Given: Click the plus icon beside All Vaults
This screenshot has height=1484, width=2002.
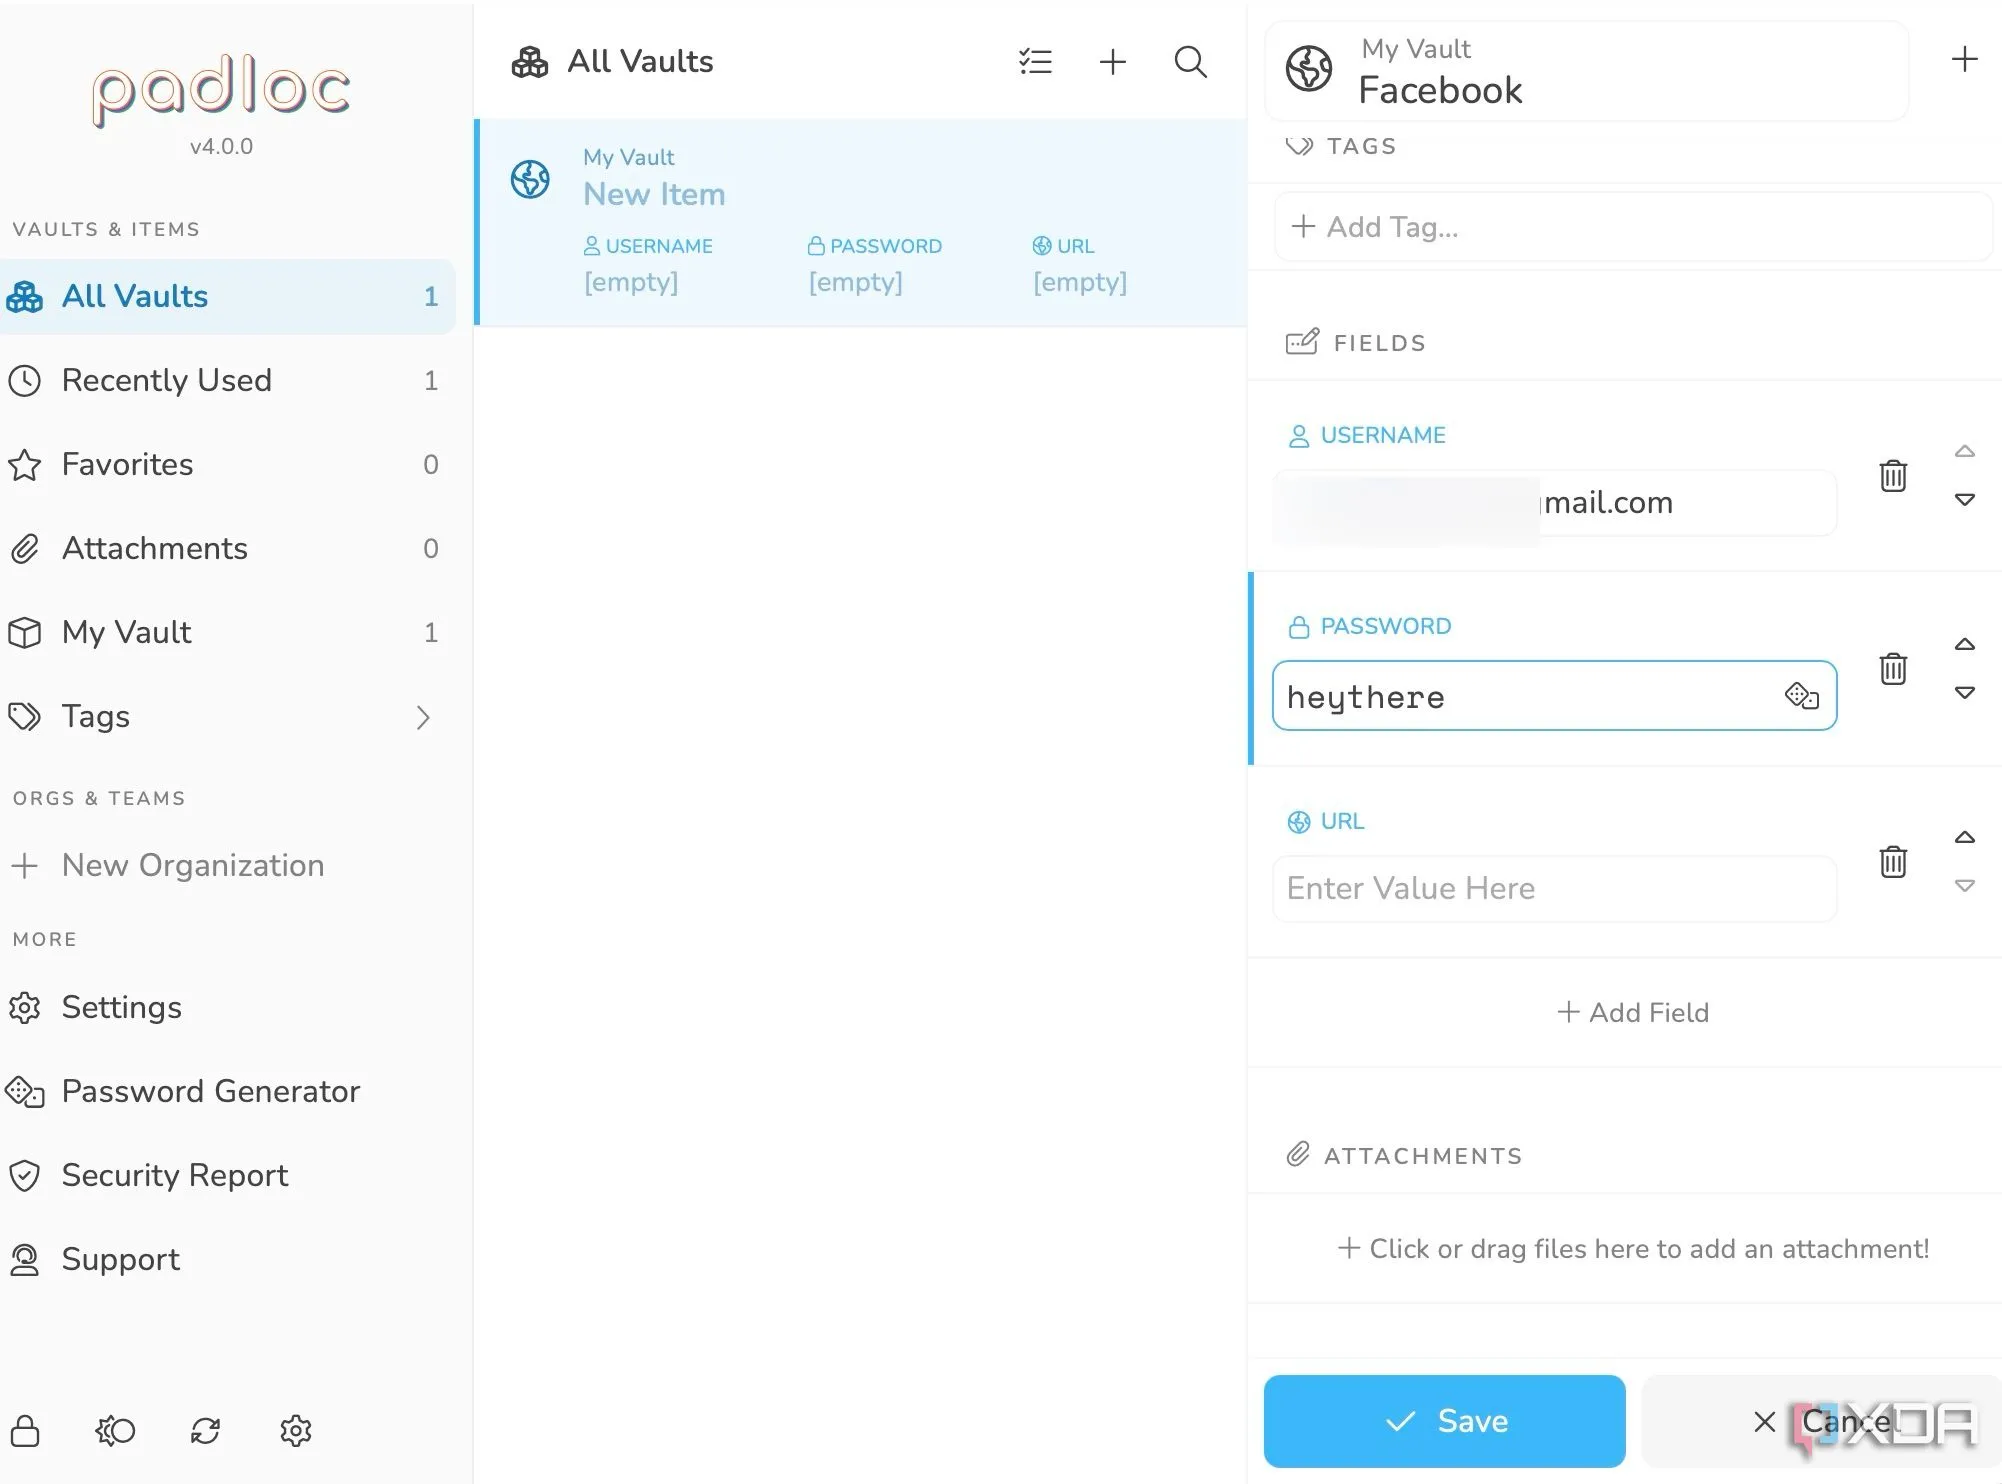Looking at the screenshot, I should coord(1112,62).
